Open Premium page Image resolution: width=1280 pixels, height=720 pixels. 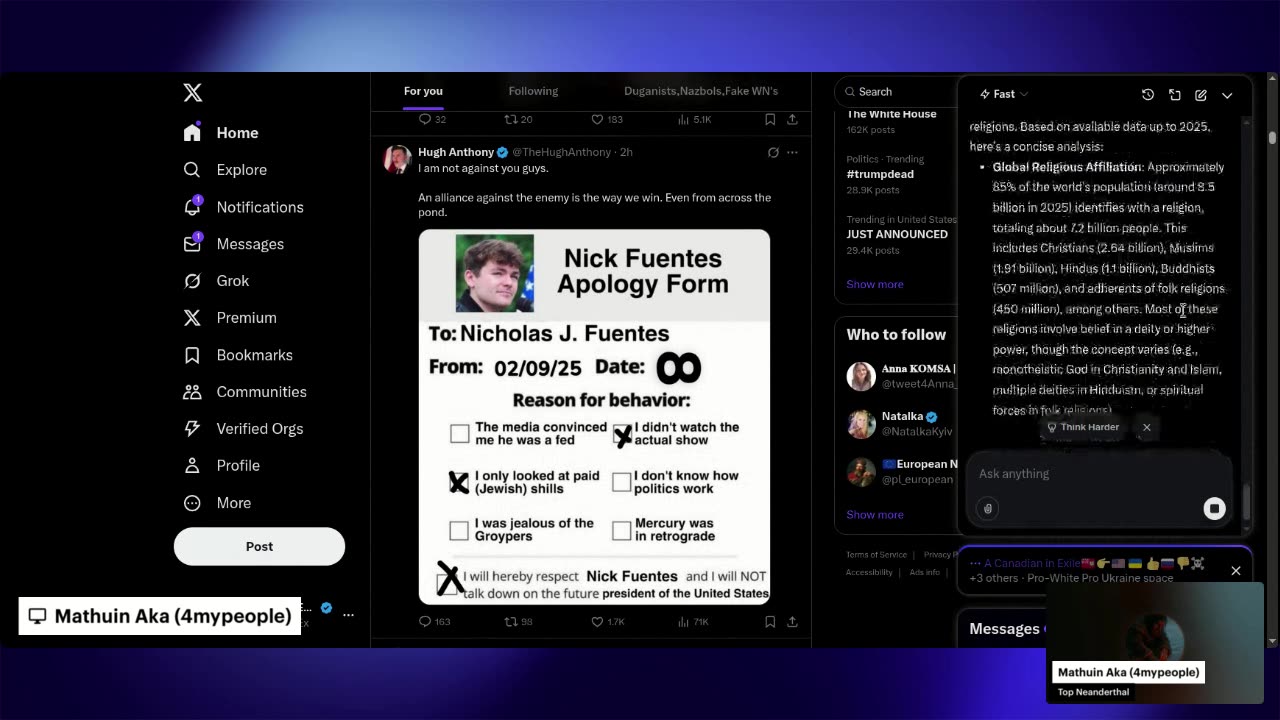tap(229, 318)
